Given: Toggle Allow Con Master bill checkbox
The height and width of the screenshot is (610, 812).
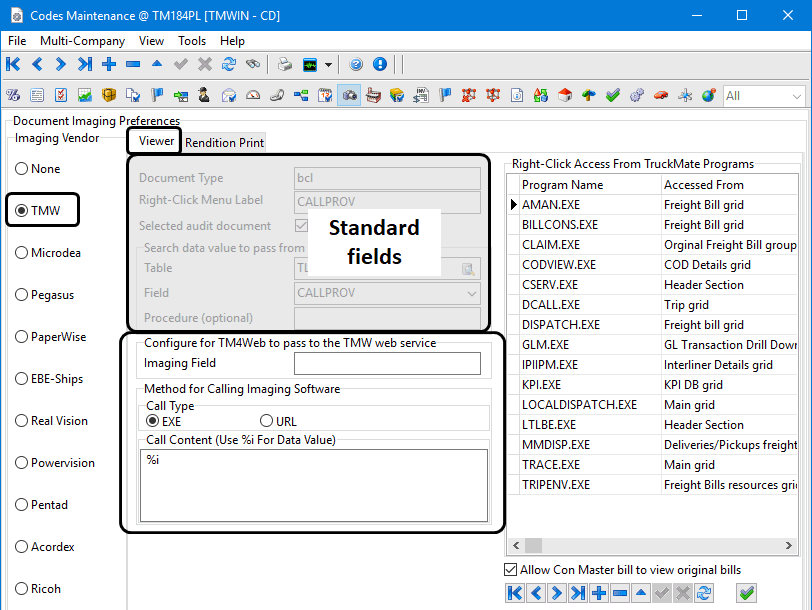Looking at the screenshot, I should [510, 570].
